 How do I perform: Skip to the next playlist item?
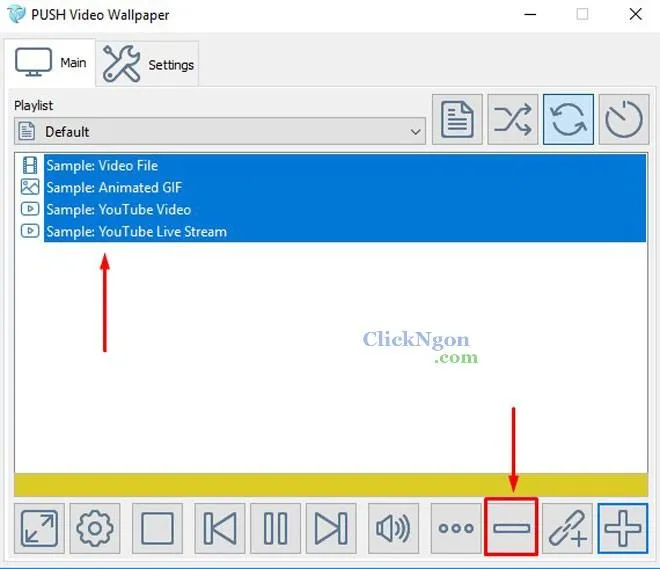331,528
